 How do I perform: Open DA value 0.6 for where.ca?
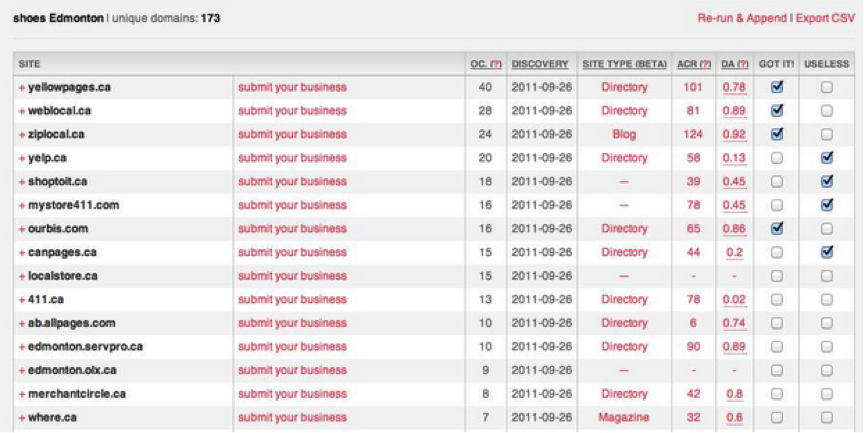(735, 418)
